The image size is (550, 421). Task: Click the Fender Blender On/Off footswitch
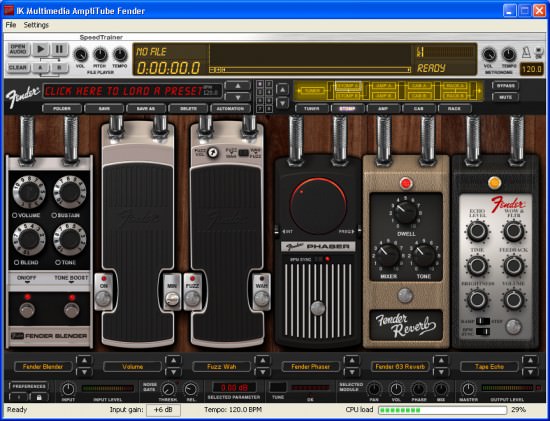click(27, 310)
